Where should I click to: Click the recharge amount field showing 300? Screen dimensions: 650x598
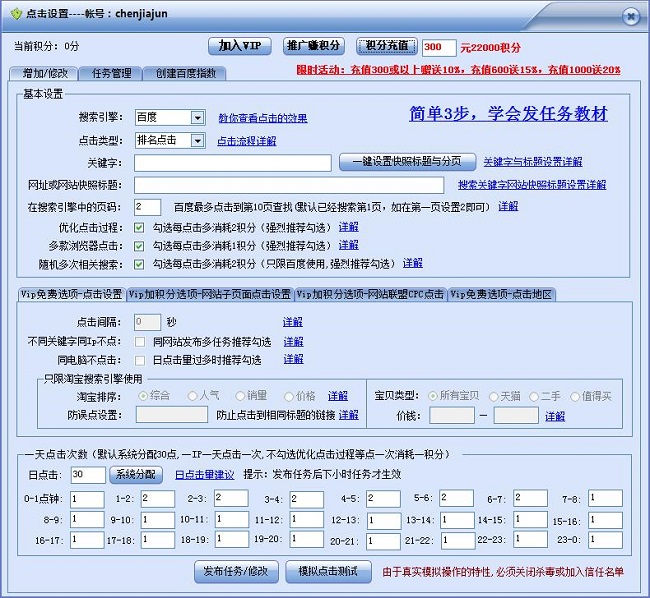click(x=439, y=48)
